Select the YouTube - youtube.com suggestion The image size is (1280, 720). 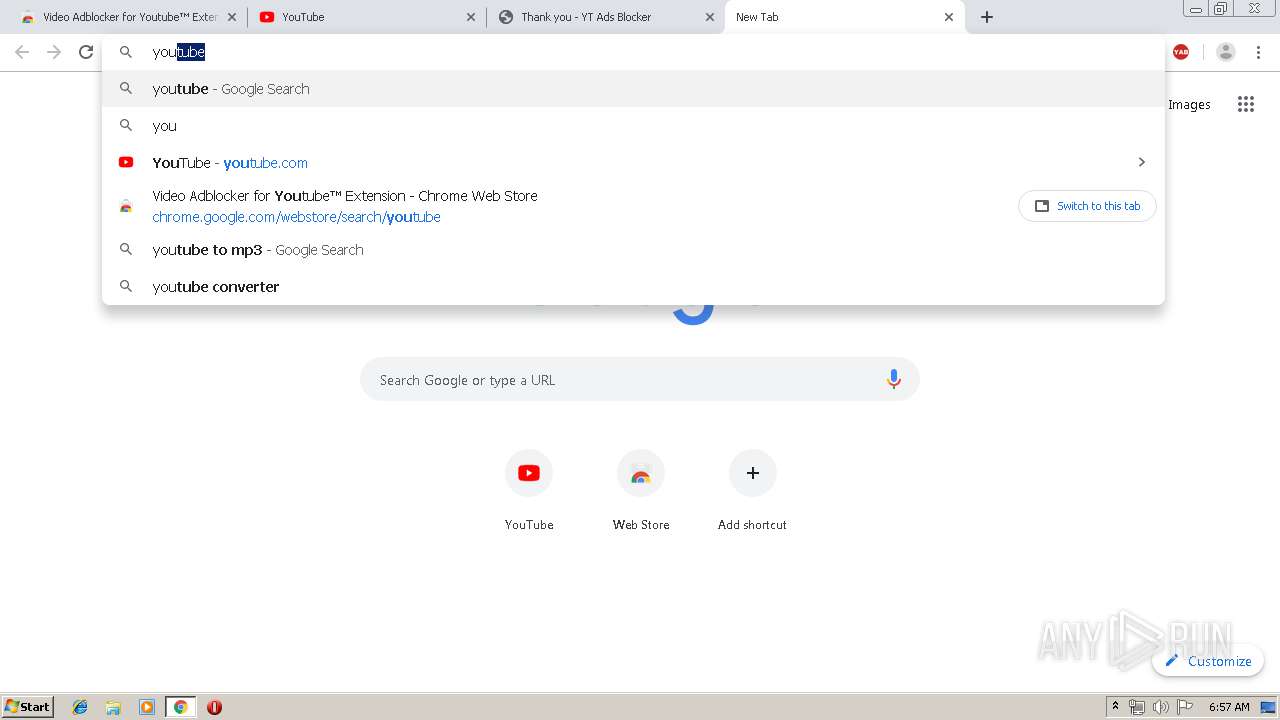click(x=633, y=163)
